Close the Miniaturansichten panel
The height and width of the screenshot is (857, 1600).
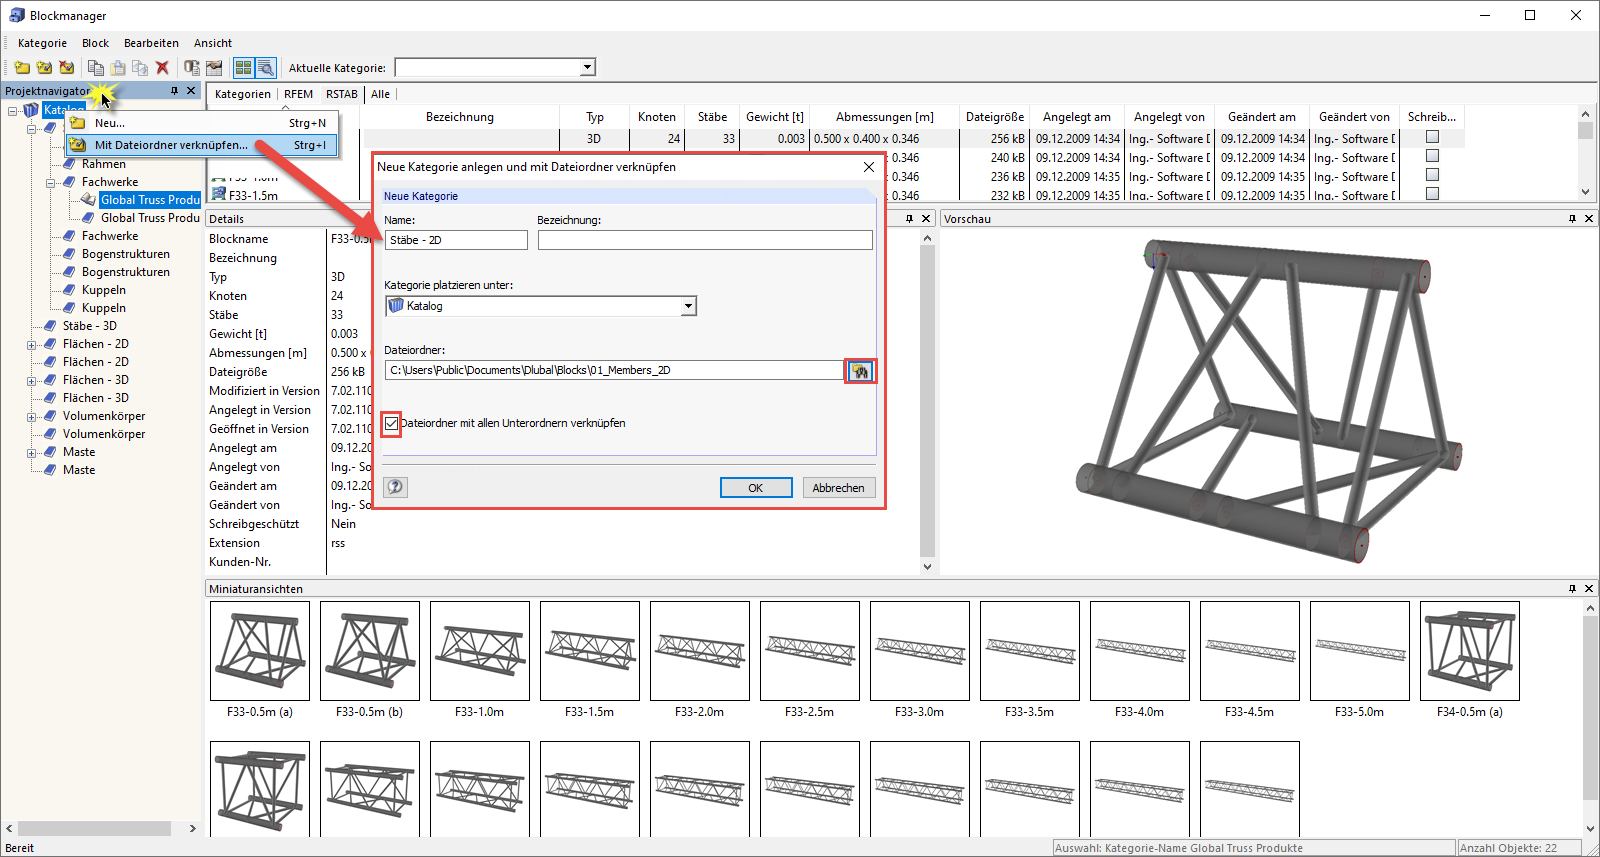click(x=1589, y=588)
